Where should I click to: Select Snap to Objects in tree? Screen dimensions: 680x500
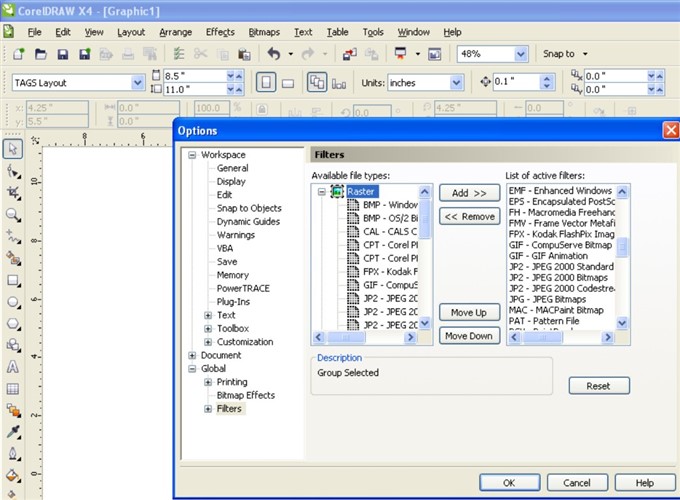(x=249, y=208)
